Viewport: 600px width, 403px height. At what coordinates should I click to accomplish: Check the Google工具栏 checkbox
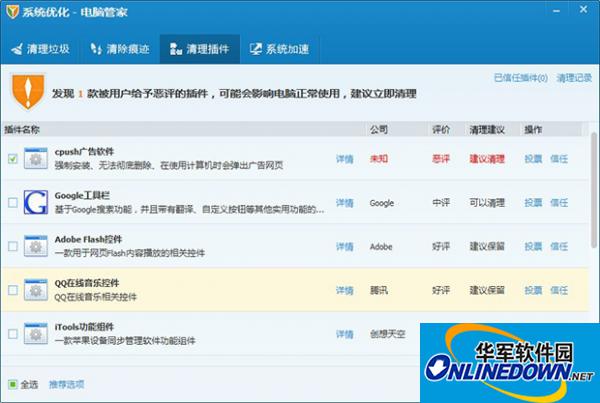pyautogui.click(x=13, y=202)
